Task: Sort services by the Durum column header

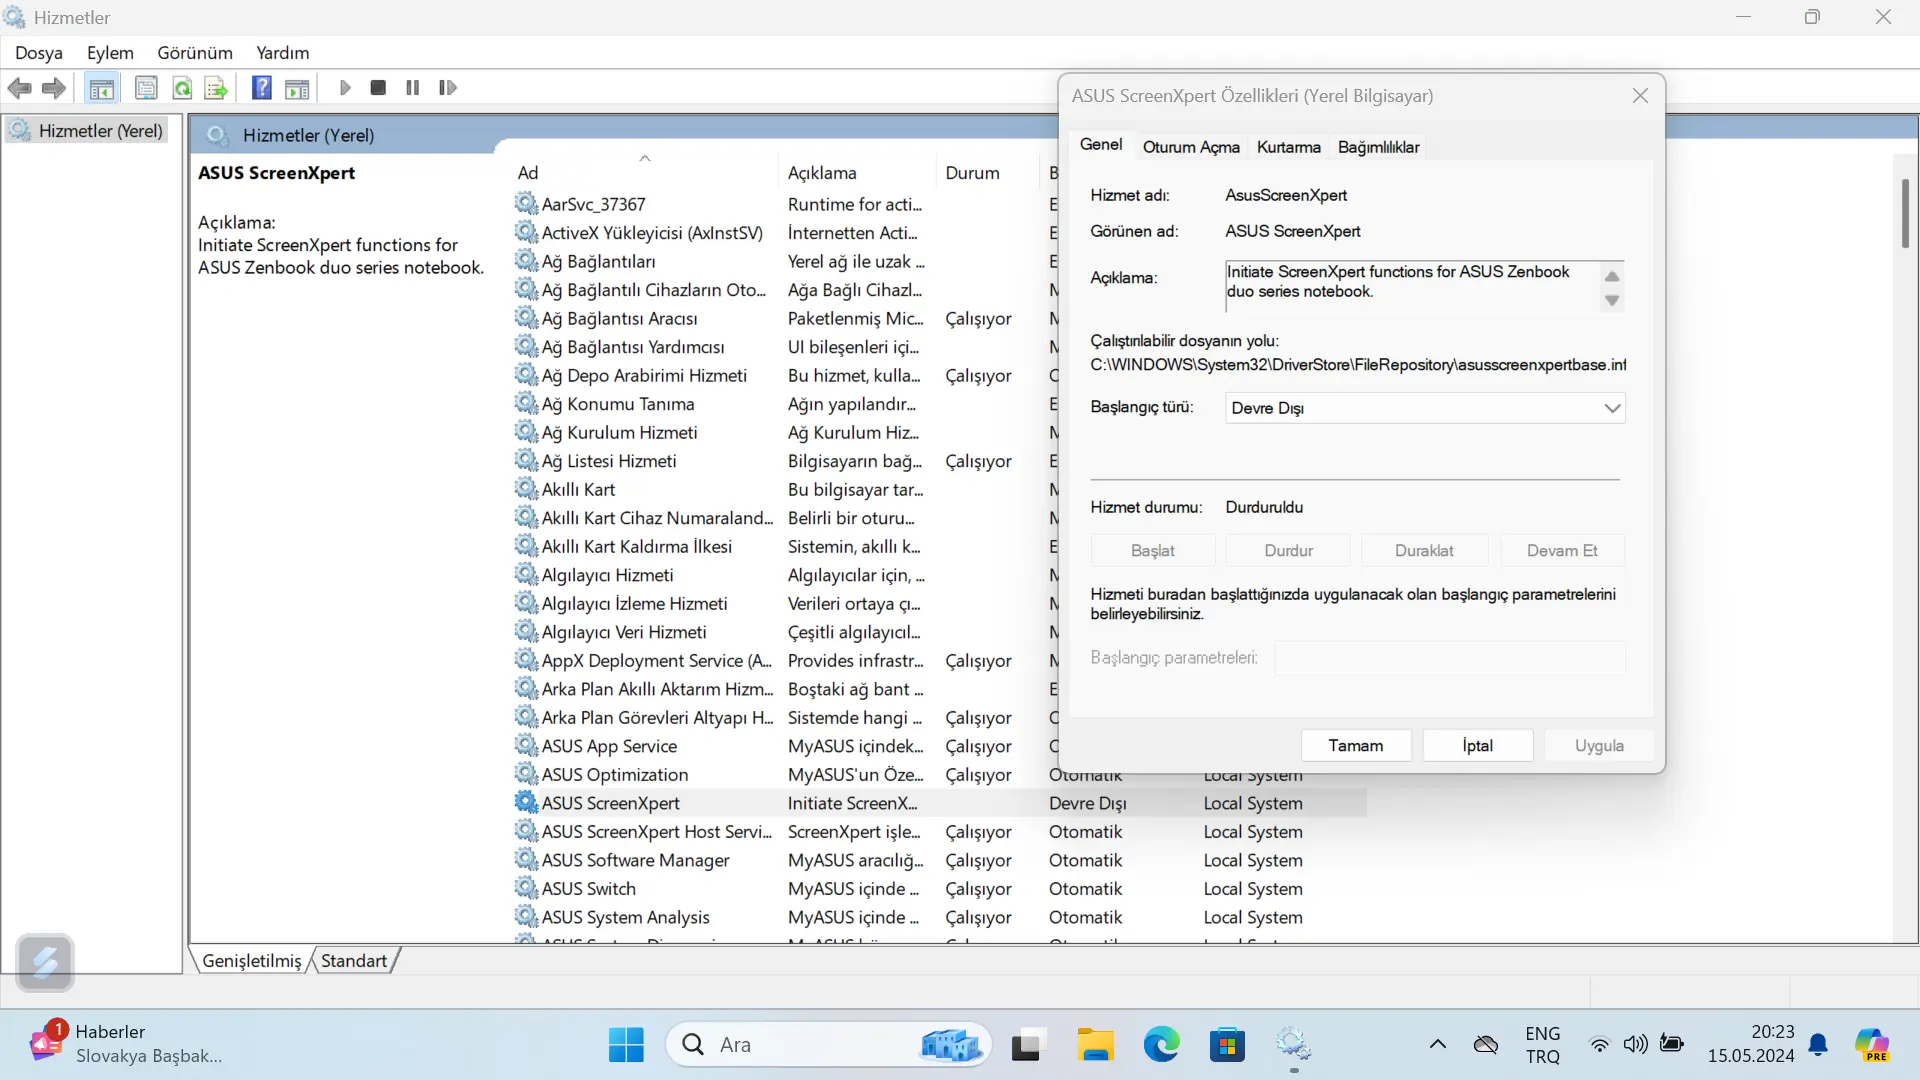Action: pos(988,173)
